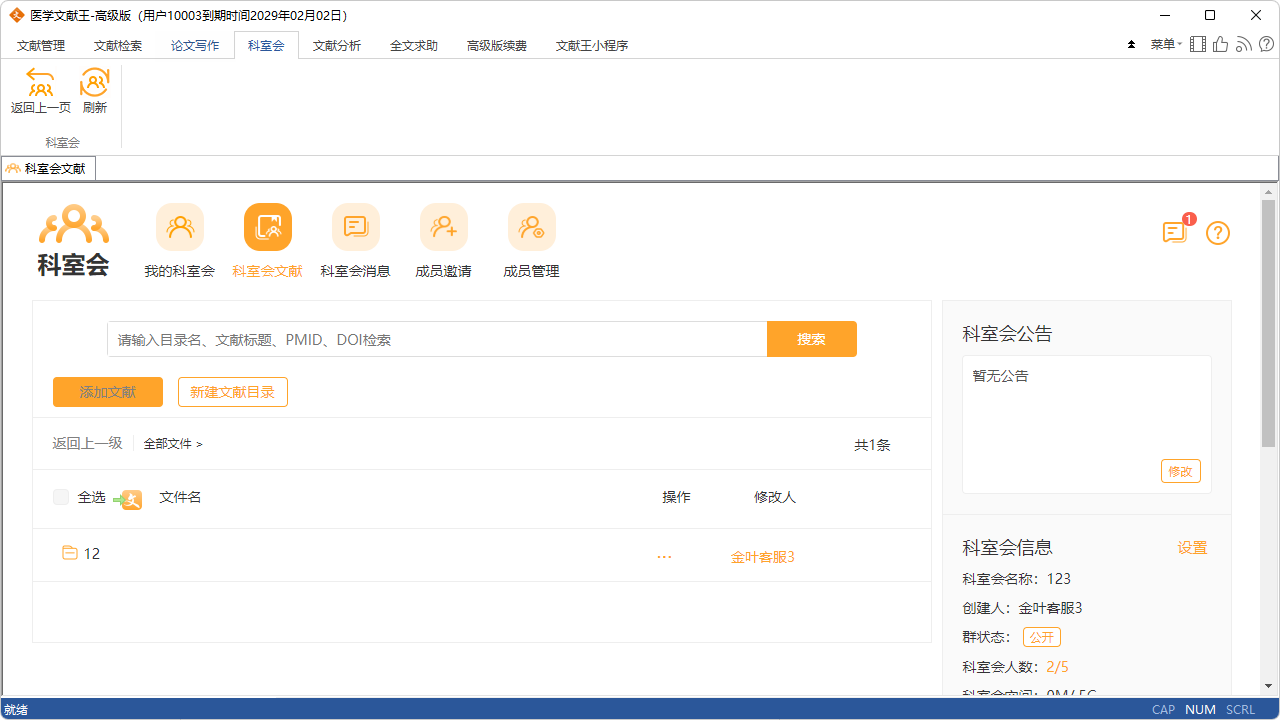Click the 添加文献 button
Viewport: 1280px width, 720px height.
point(107,392)
